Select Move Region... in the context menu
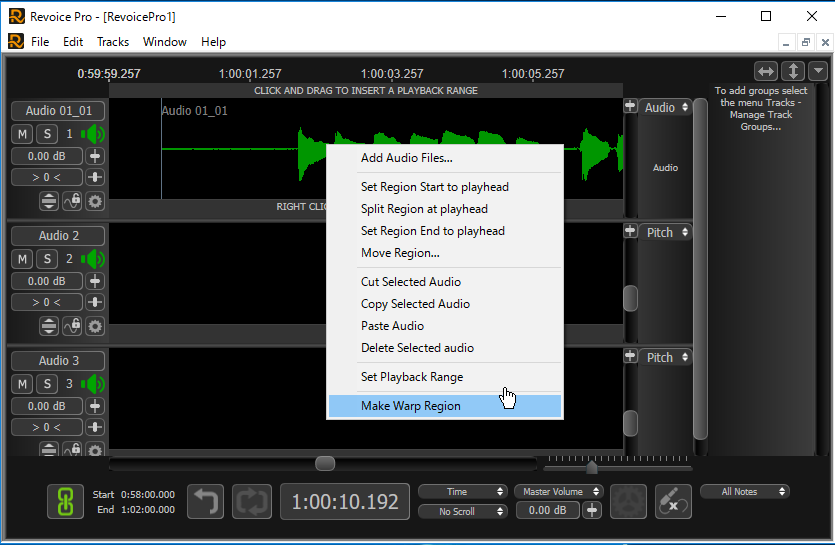 tap(445, 253)
